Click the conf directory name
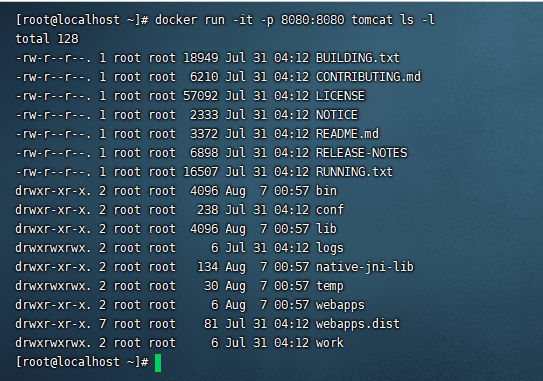Screen dimensions: 543x381 click(x=330, y=210)
